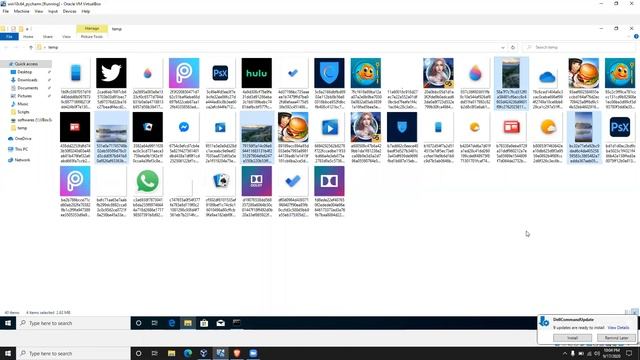Viewport: 640px width, 360px height.
Task: Select the red news icon on white thumbnail
Action: tap(511, 127)
